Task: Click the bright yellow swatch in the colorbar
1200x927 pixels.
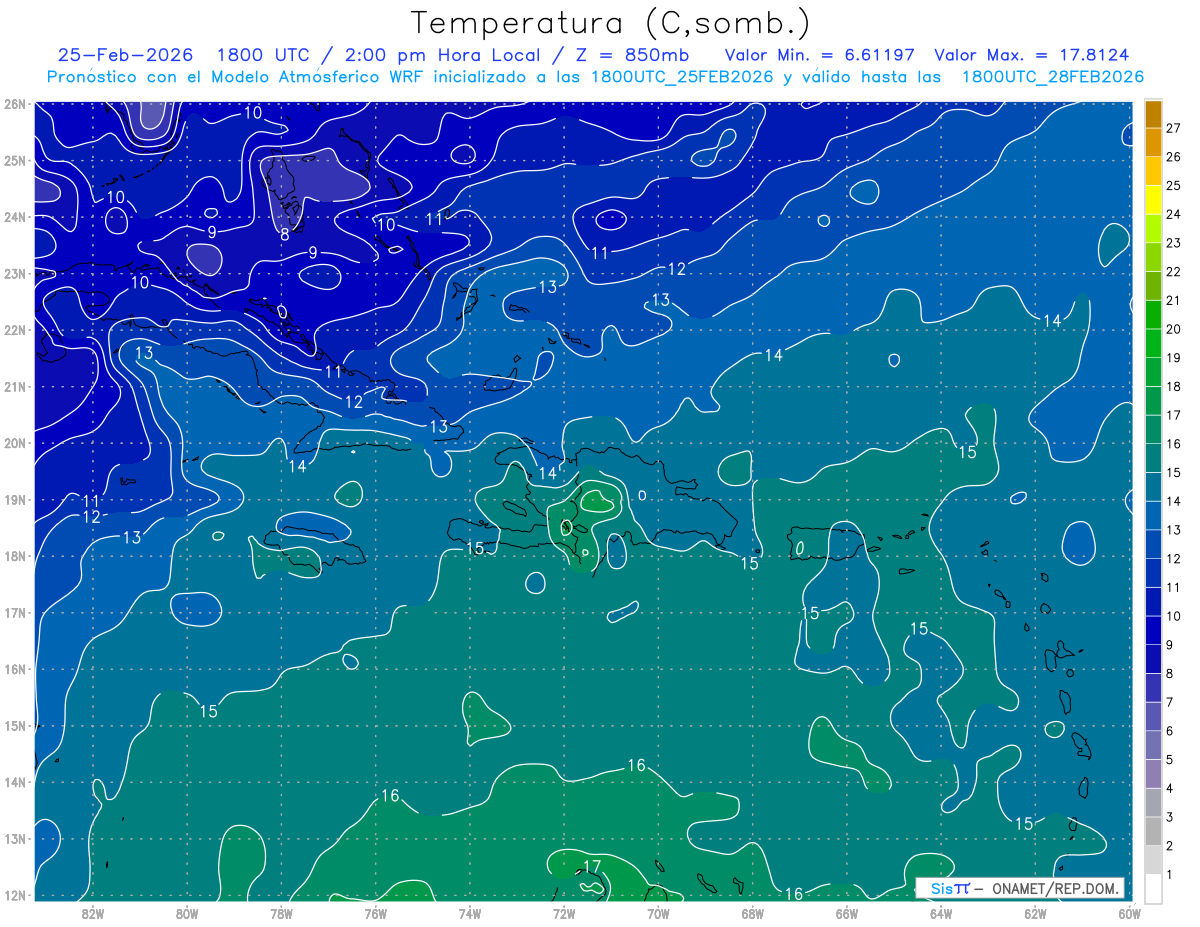Action: (x=1153, y=200)
